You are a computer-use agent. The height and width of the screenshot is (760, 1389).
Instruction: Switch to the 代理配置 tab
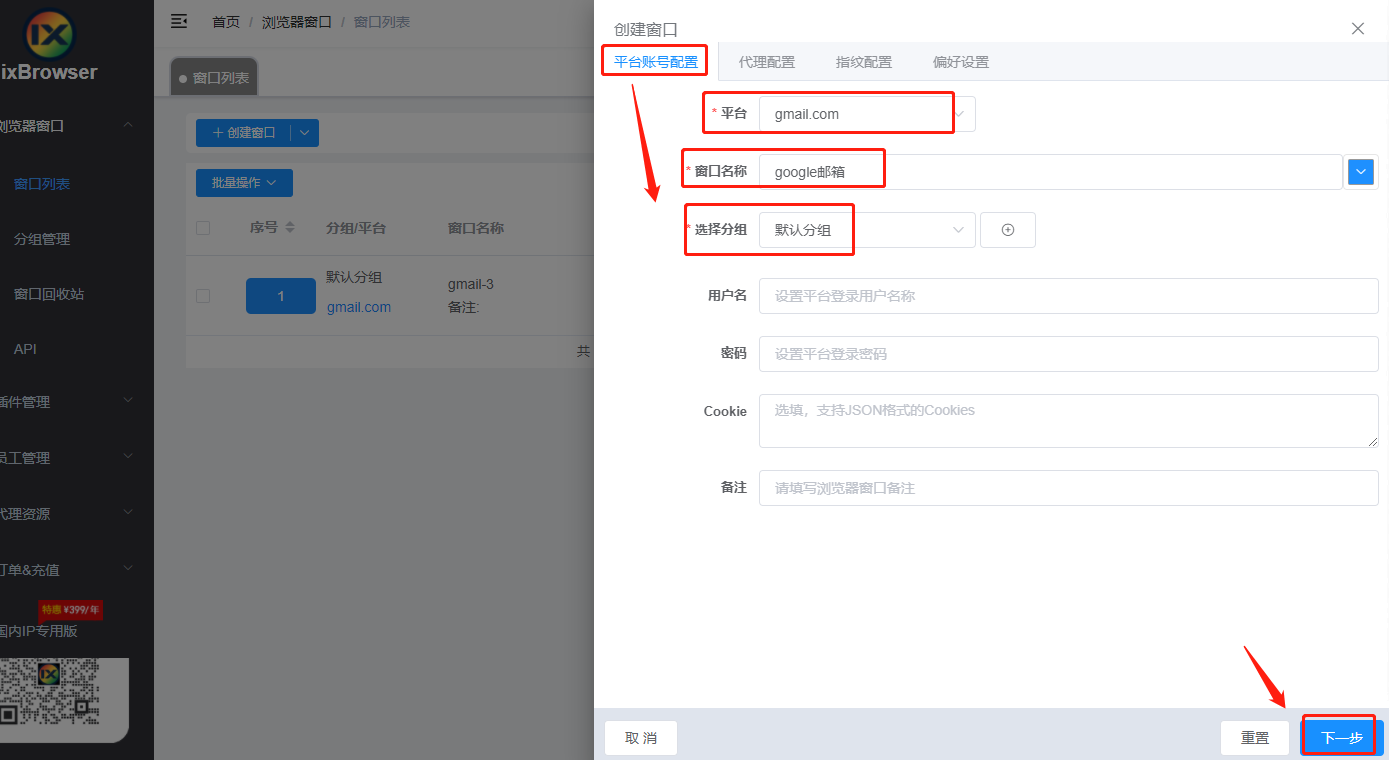coord(766,62)
